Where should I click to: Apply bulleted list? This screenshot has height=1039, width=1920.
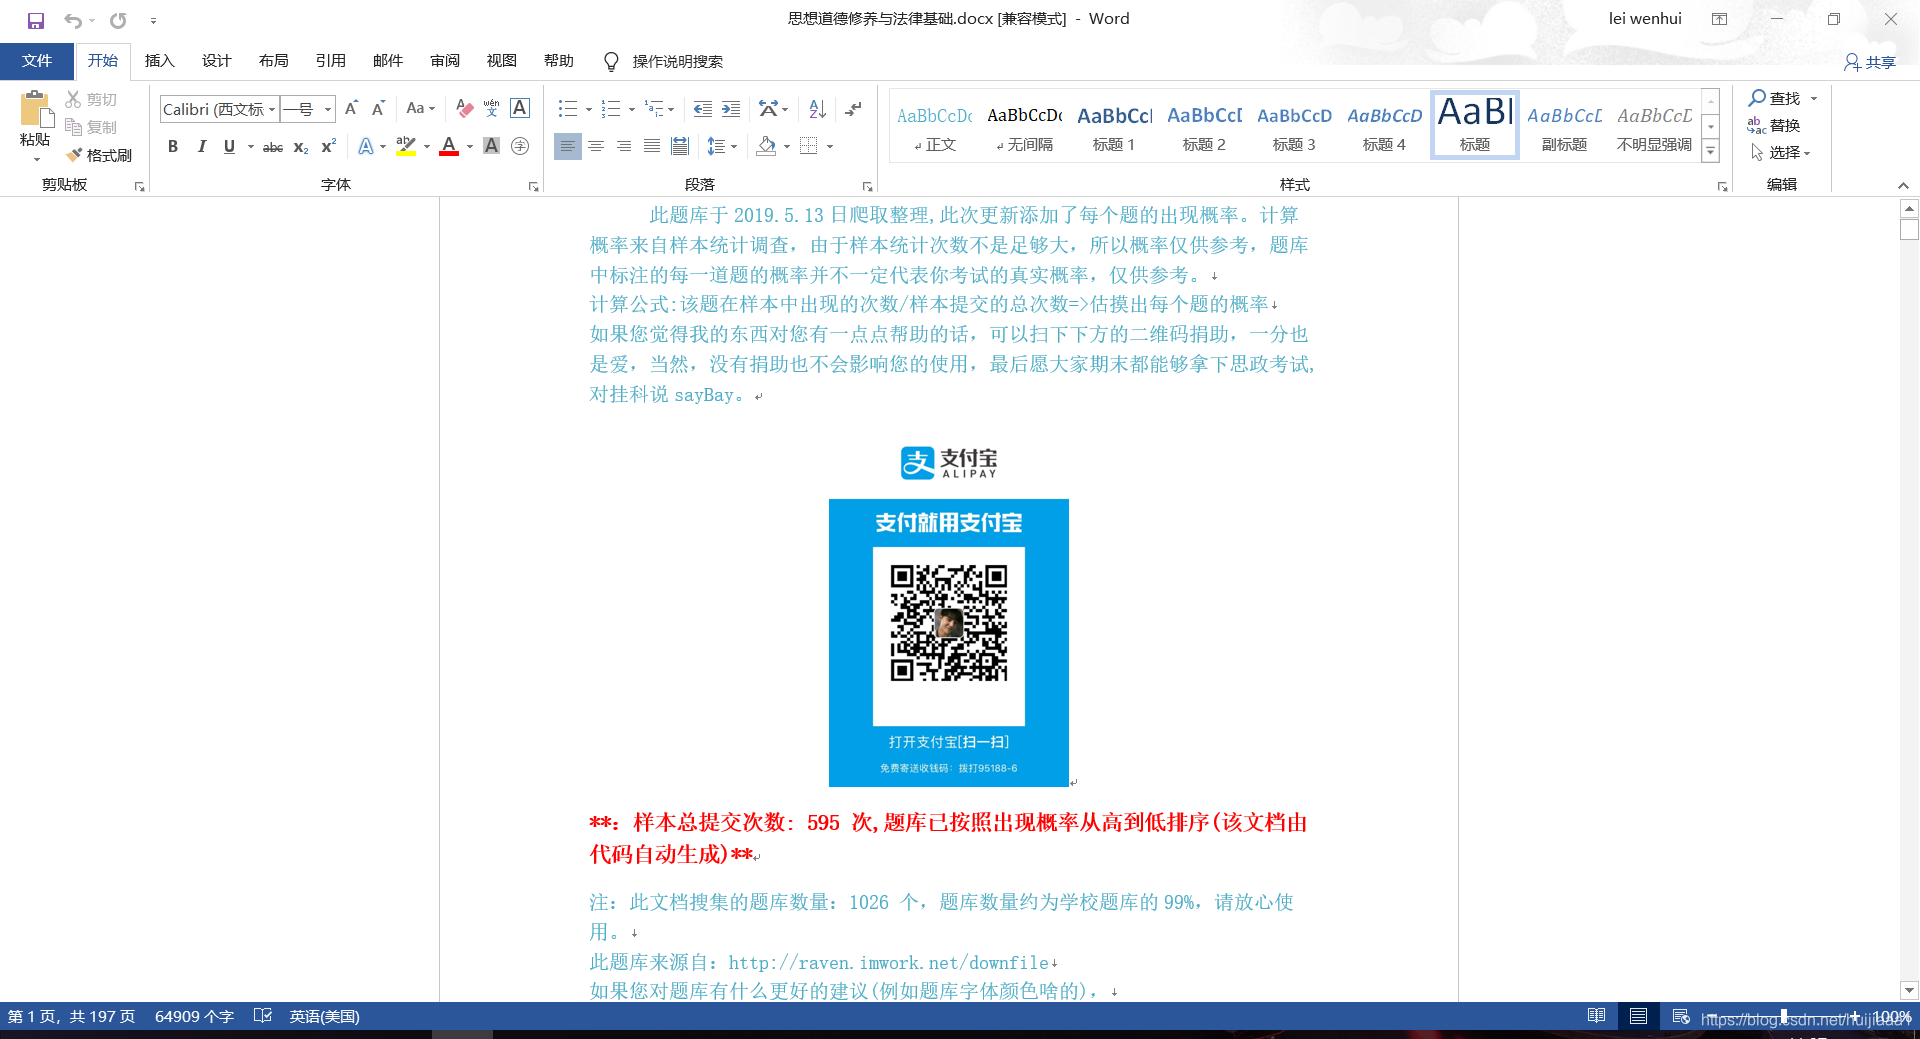click(568, 109)
